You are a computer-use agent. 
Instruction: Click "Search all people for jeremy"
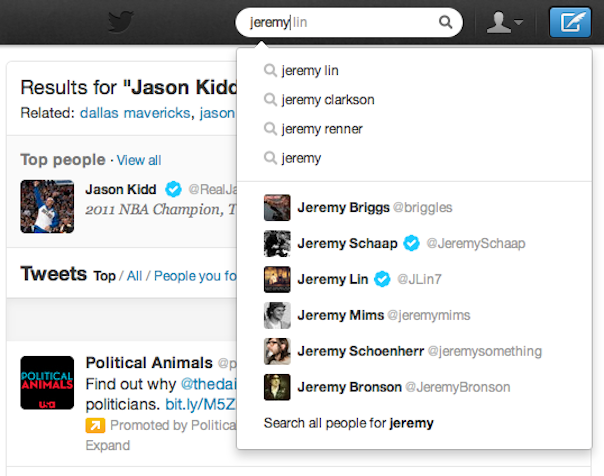pos(348,423)
